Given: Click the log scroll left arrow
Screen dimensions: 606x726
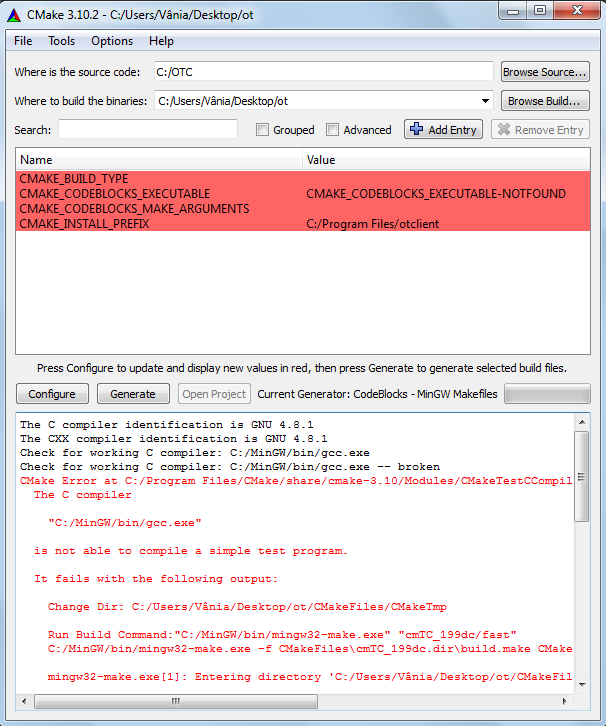Looking at the screenshot, I should pyautogui.click(x=24, y=701).
